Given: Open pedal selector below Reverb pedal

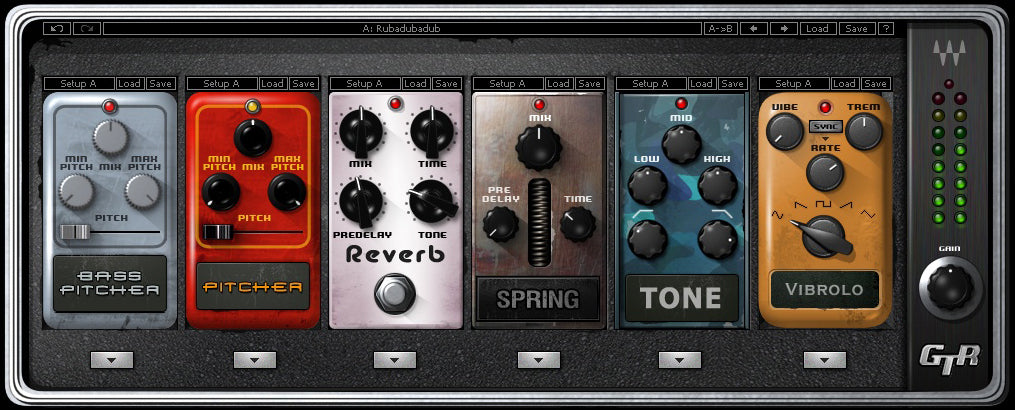Looking at the screenshot, I should (395, 360).
